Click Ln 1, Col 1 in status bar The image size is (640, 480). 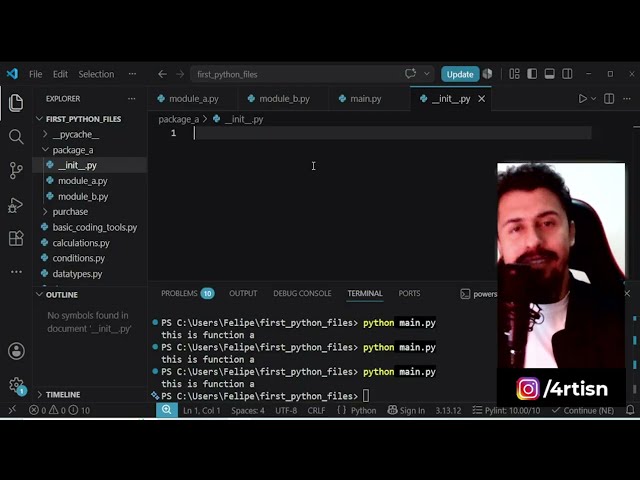pyautogui.click(x=202, y=410)
